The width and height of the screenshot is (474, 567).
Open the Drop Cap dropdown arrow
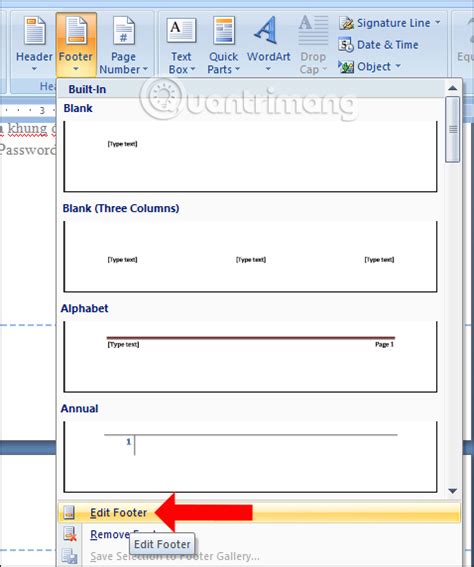(324, 69)
